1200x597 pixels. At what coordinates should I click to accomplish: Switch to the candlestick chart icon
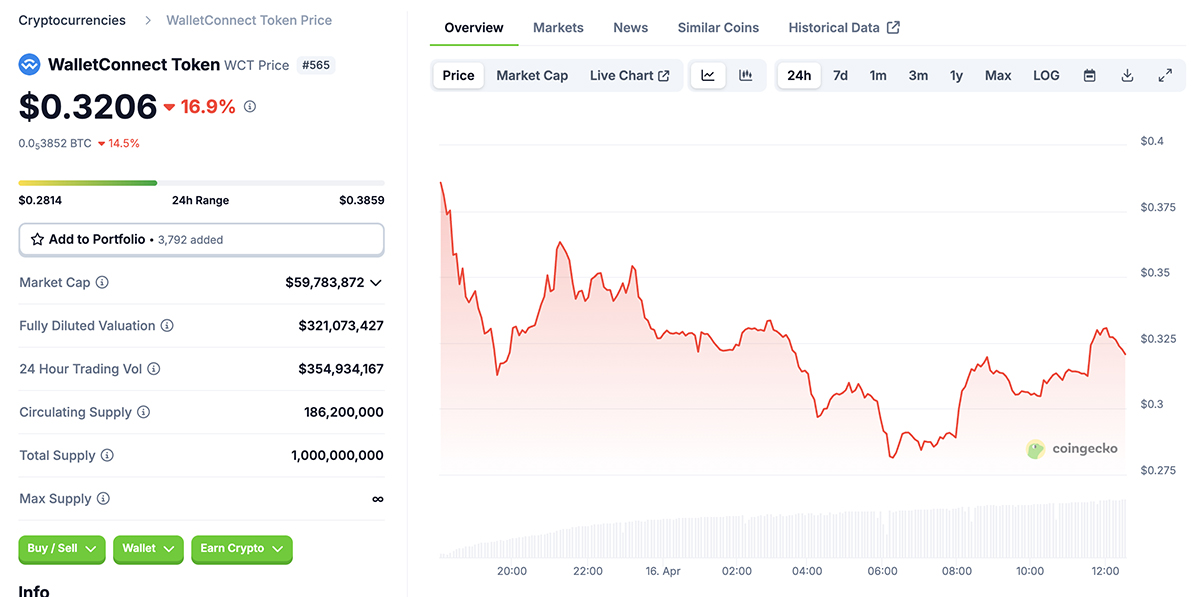(745, 75)
